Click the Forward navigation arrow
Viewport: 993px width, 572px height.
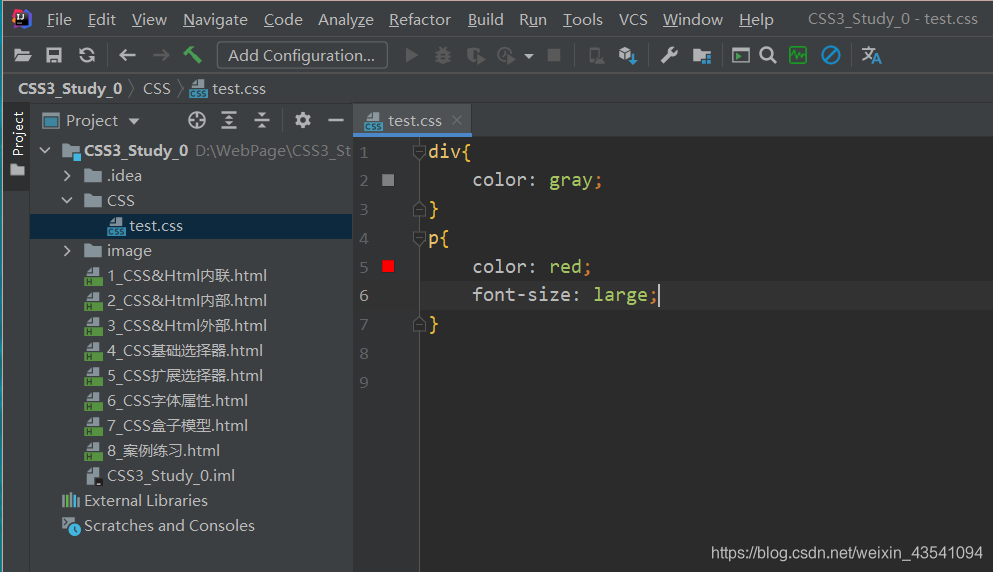[161, 56]
